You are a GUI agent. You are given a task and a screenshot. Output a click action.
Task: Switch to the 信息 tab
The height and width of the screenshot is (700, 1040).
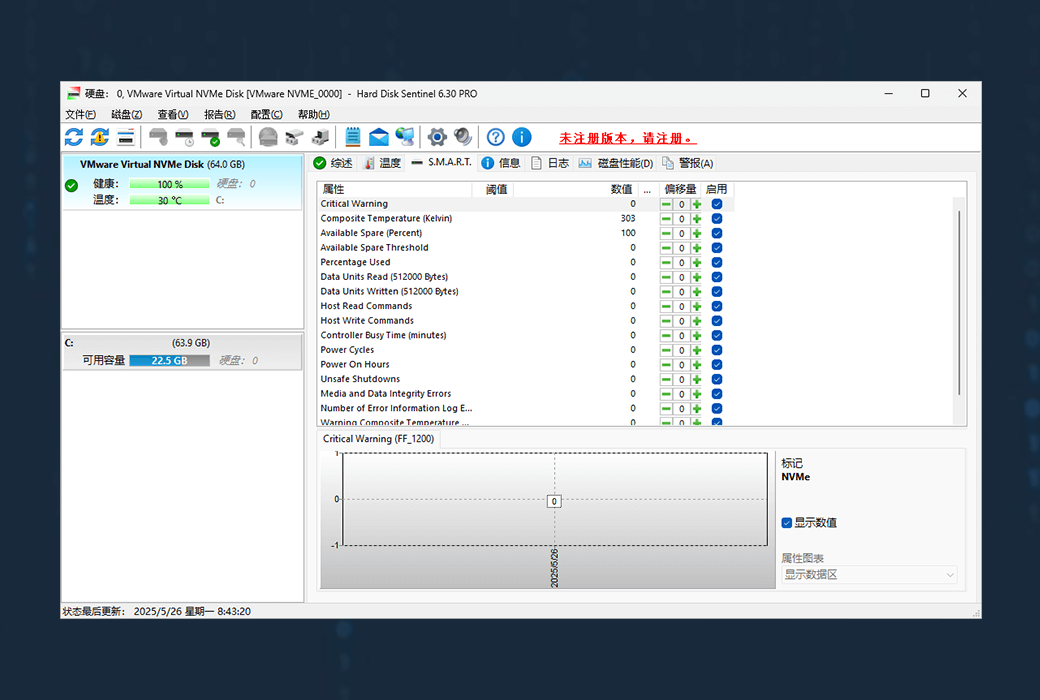(501, 163)
